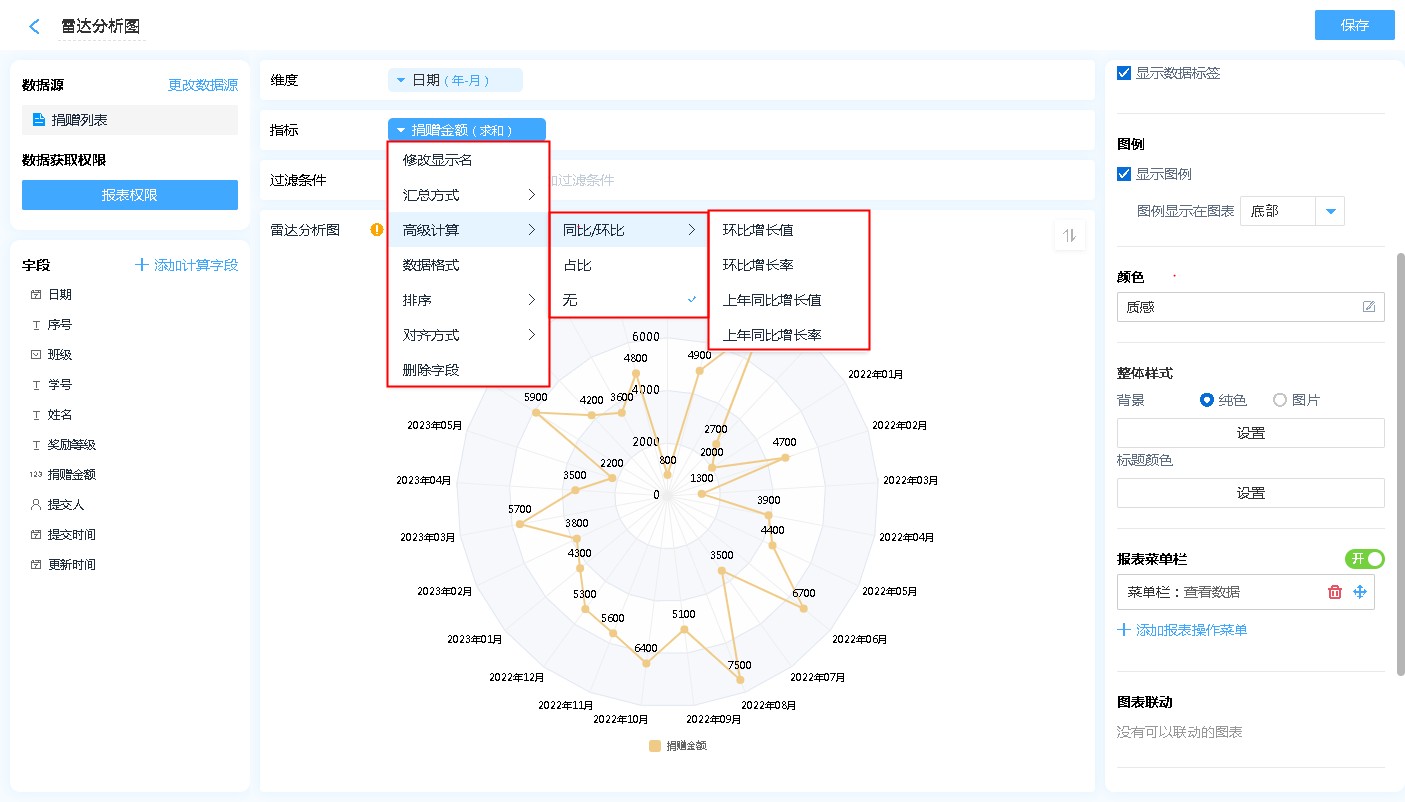Image resolution: width=1405 pixels, height=802 pixels.
Task: Click the right panel vertical scrollbar
Action: coord(1400,460)
